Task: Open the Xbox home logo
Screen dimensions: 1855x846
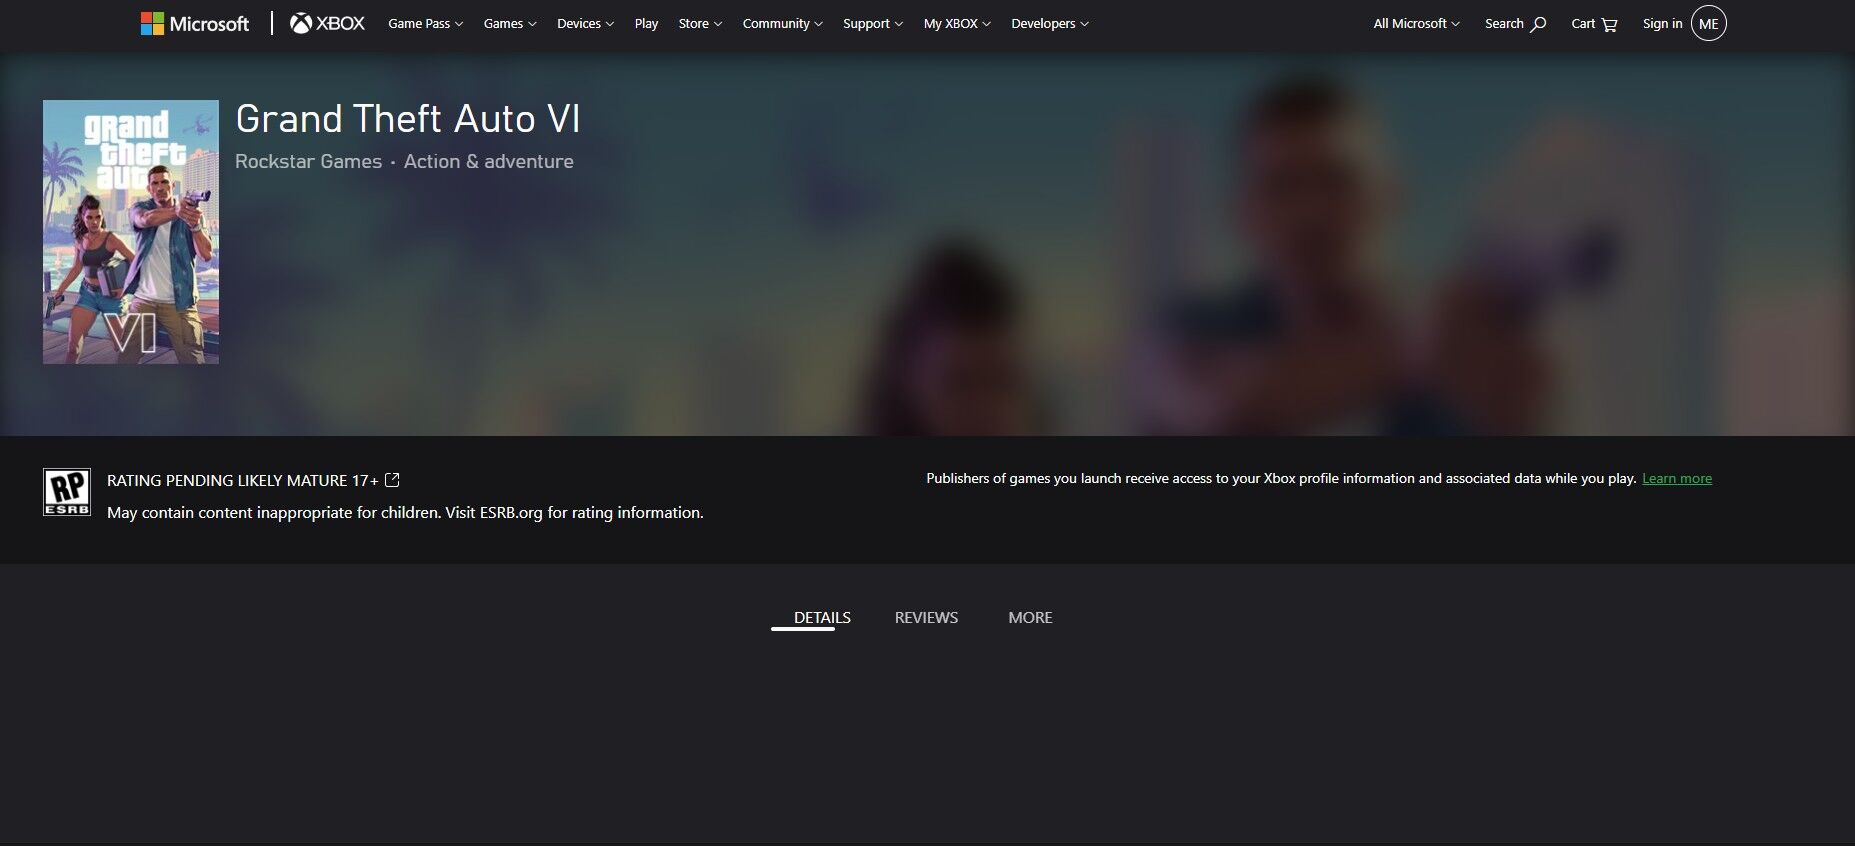Action: pyautogui.click(x=327, y=23)
